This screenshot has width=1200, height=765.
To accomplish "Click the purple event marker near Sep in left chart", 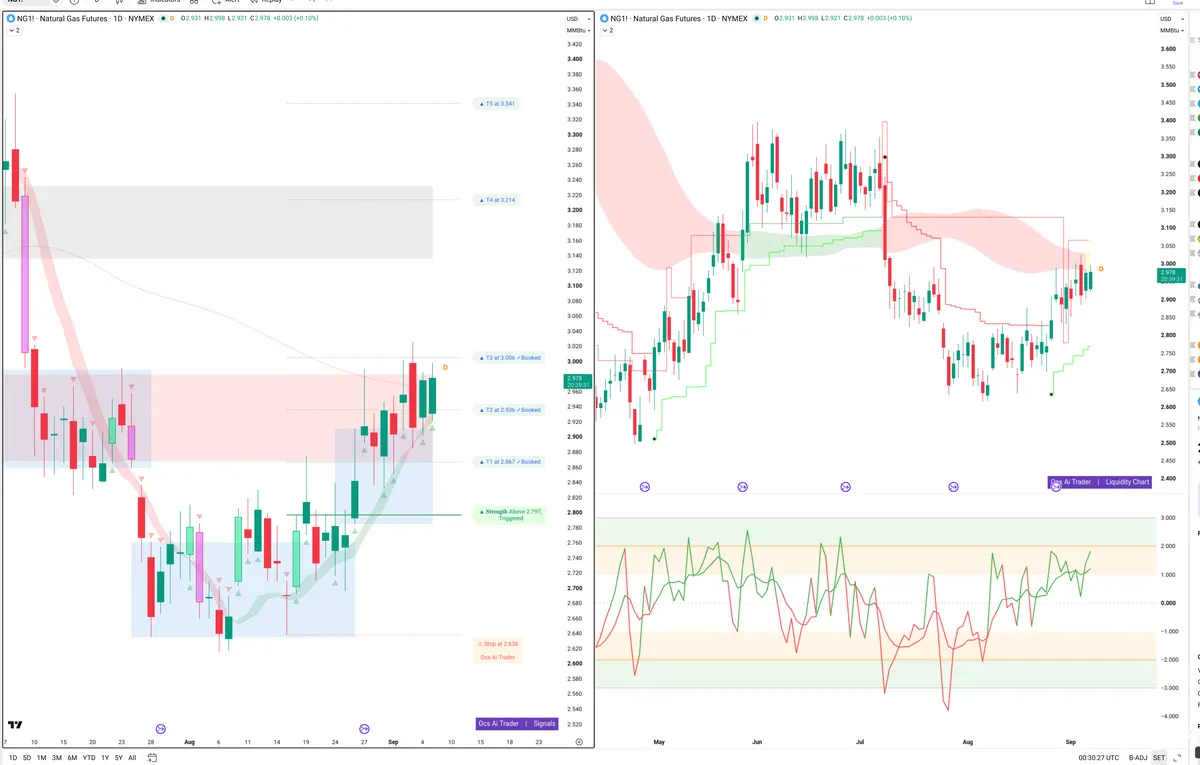I will [364, 728].
